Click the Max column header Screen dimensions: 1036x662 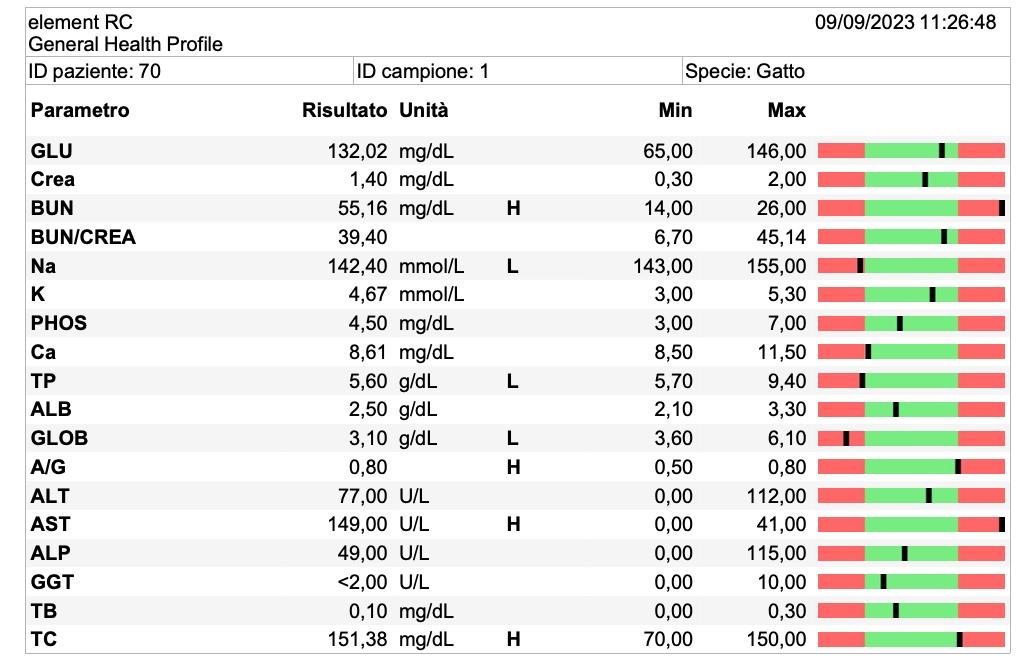pos(786,110)
